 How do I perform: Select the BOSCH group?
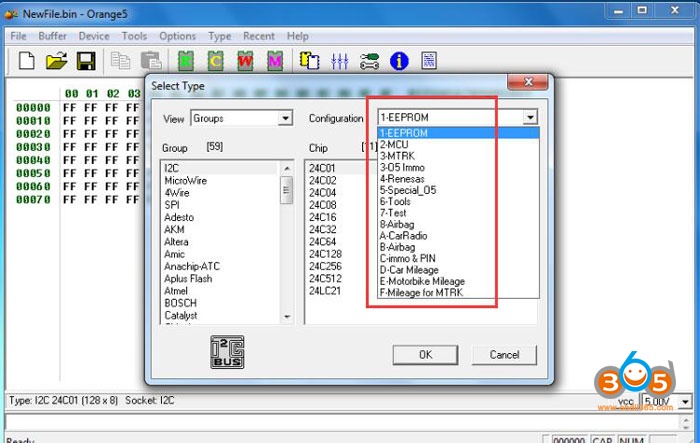tap(220, 303)
